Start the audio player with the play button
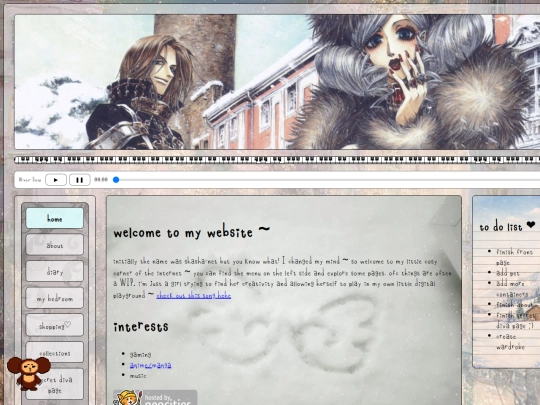The image size is (540, 405). click(x=56, y=180)
